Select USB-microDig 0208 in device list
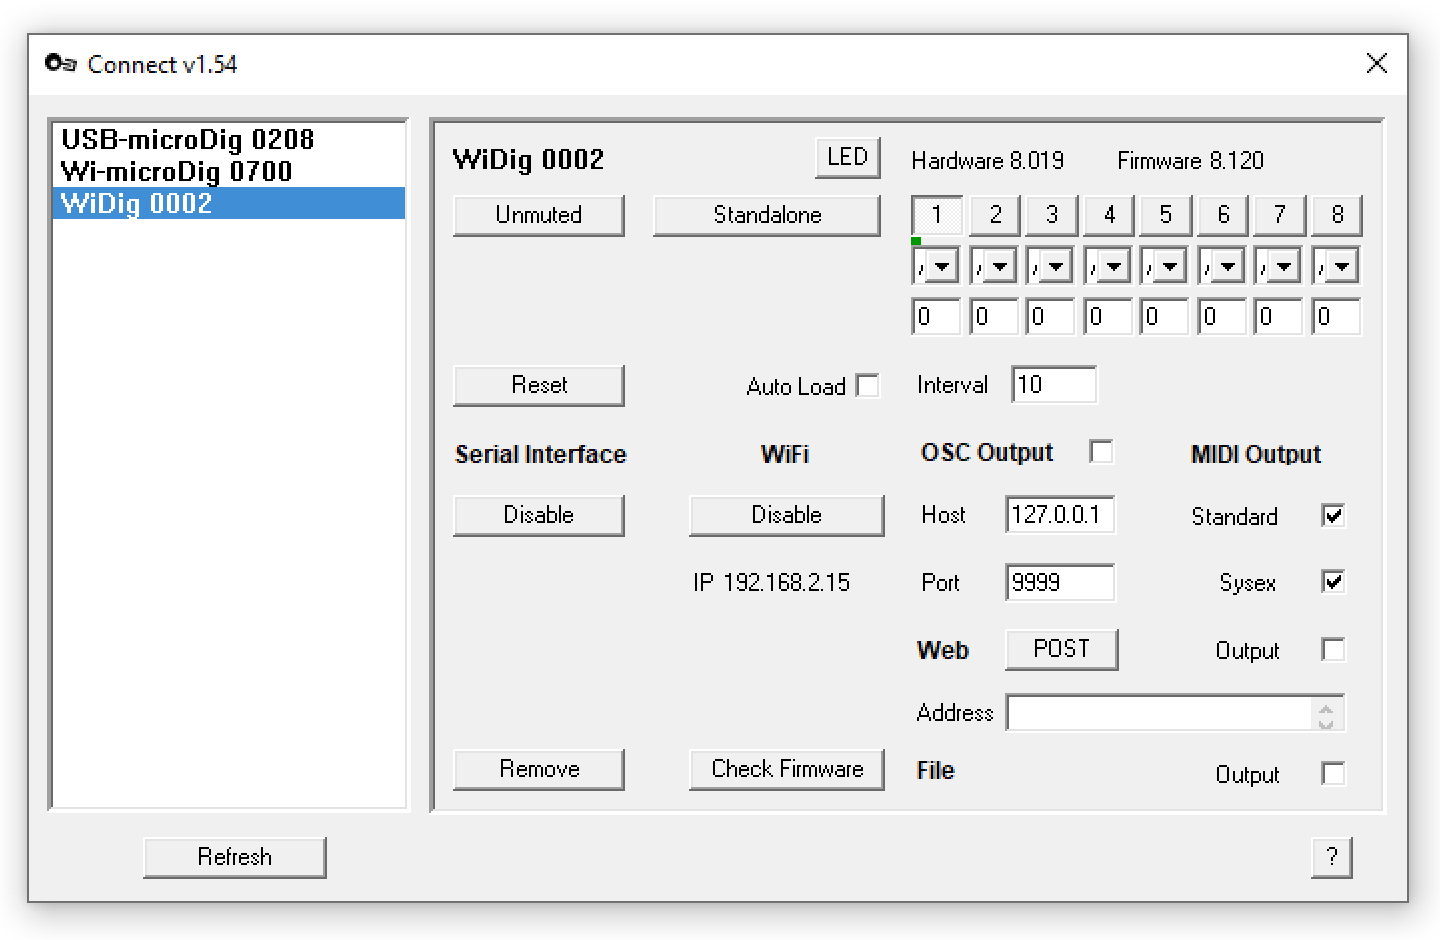Image resolution: width=1440 pixels, height=940 pixels. 188,140
